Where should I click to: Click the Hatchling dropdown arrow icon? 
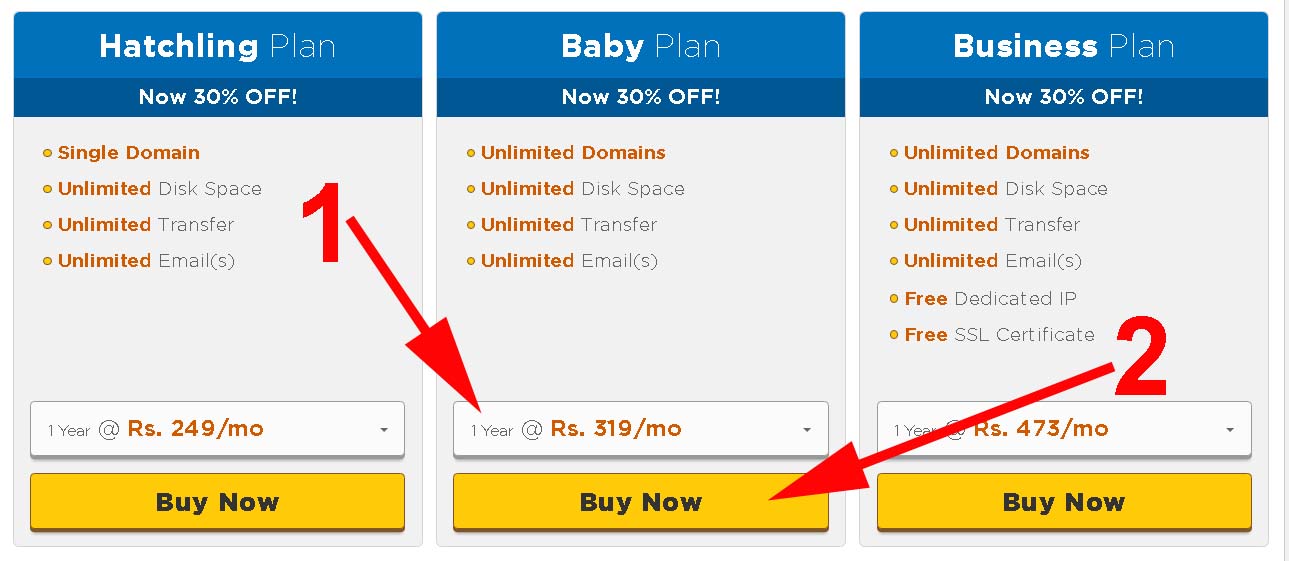pos(384,430)
